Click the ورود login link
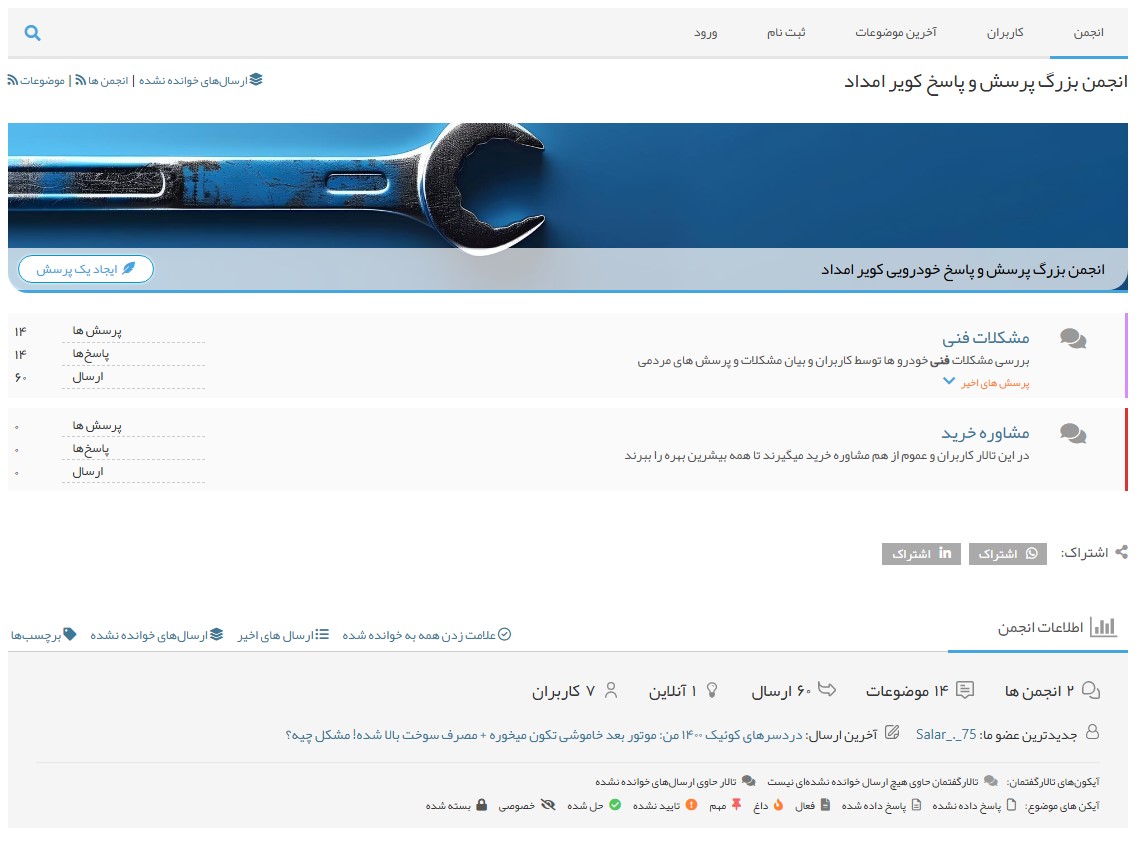Screen dimensions: 1145x843 (x=705, y=33)
